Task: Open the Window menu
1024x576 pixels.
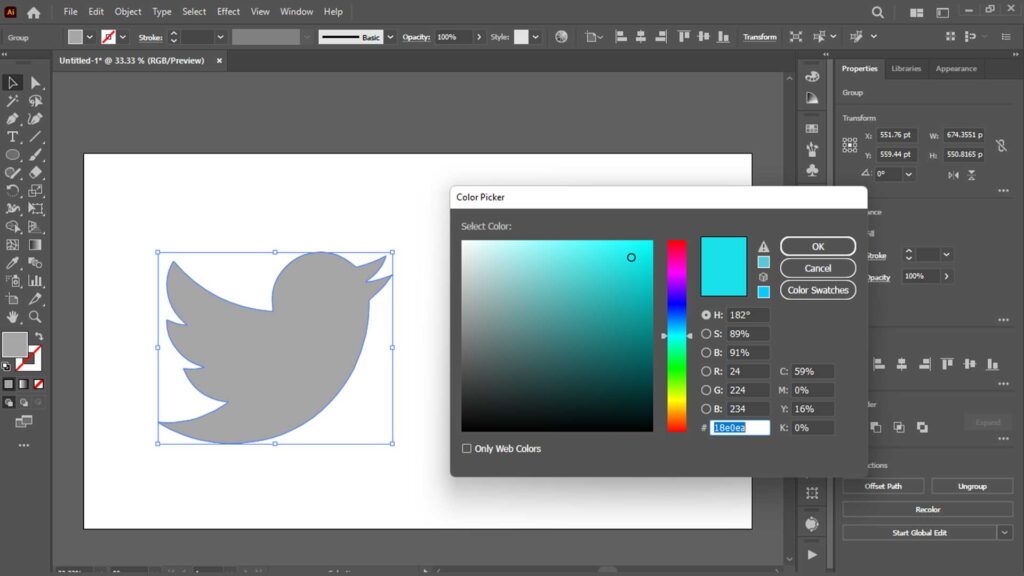Action: (296, 12)
